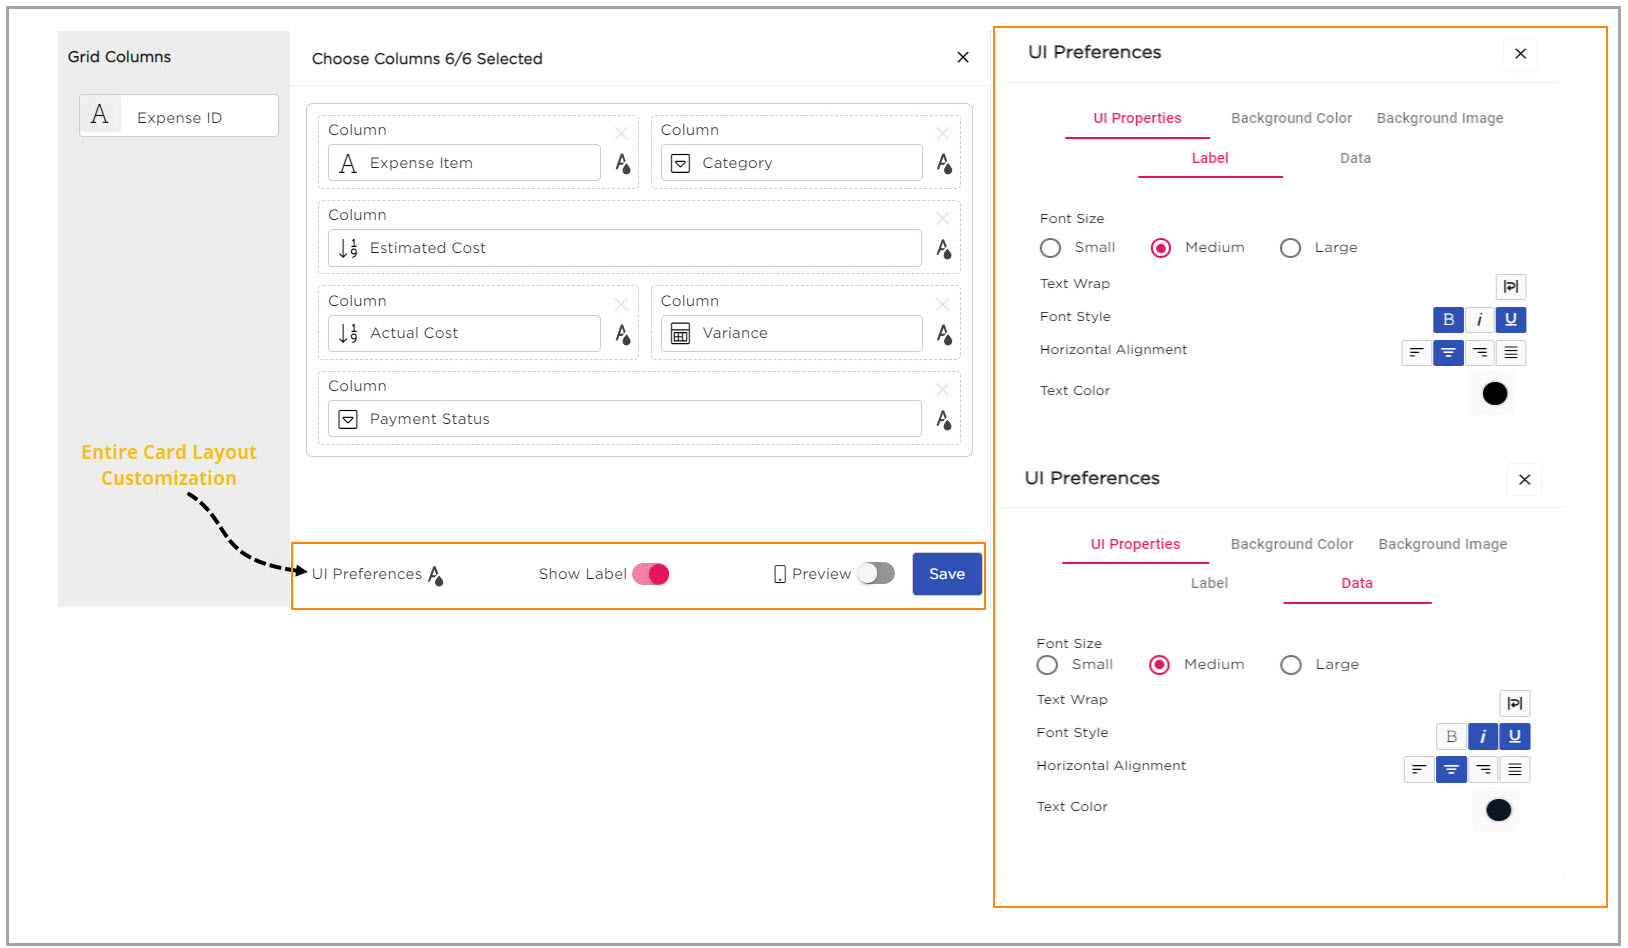The image size is (1628, 948).
Task: Click Text Wrap icon in Label panel
Action: pos(1510,287)
